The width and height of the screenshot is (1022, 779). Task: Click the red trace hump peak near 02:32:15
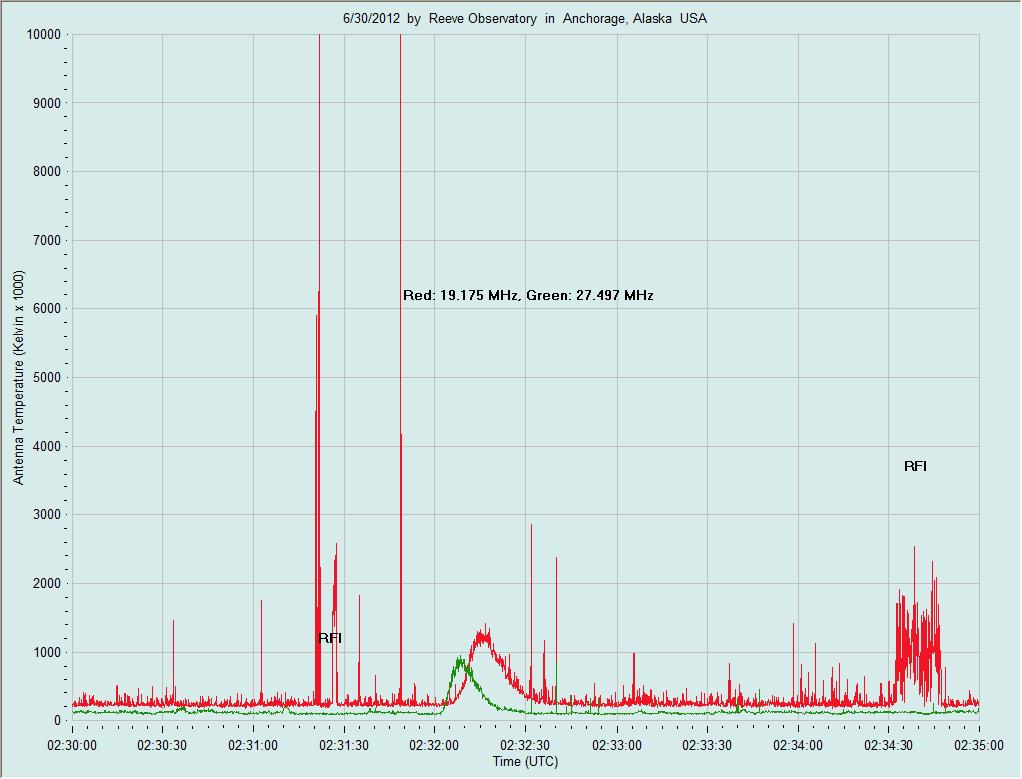[484, 634]
